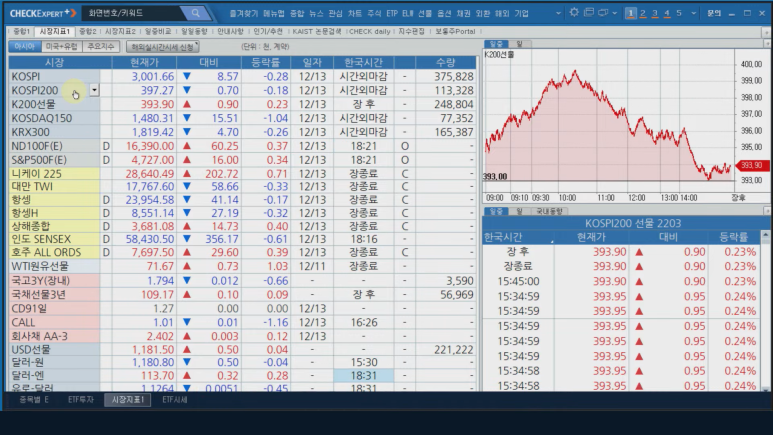The width and height of the screenshot is (773, 435).
Task: Open the 즐겨찾기 menu
Action: pyautogui.click(x=244, y=13)
